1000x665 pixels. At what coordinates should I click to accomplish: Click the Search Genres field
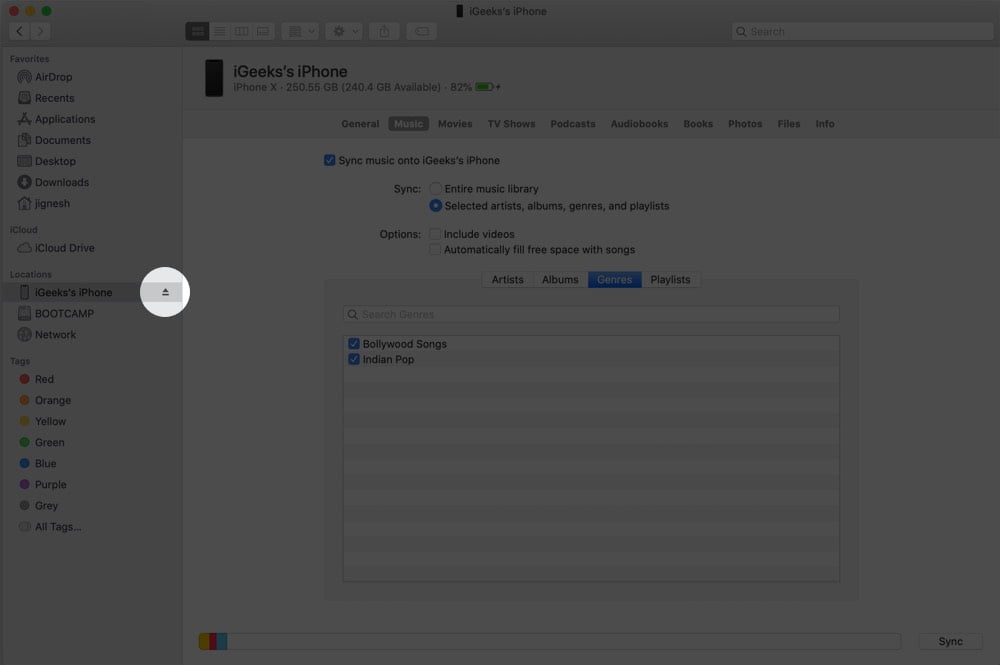point(591,314)
